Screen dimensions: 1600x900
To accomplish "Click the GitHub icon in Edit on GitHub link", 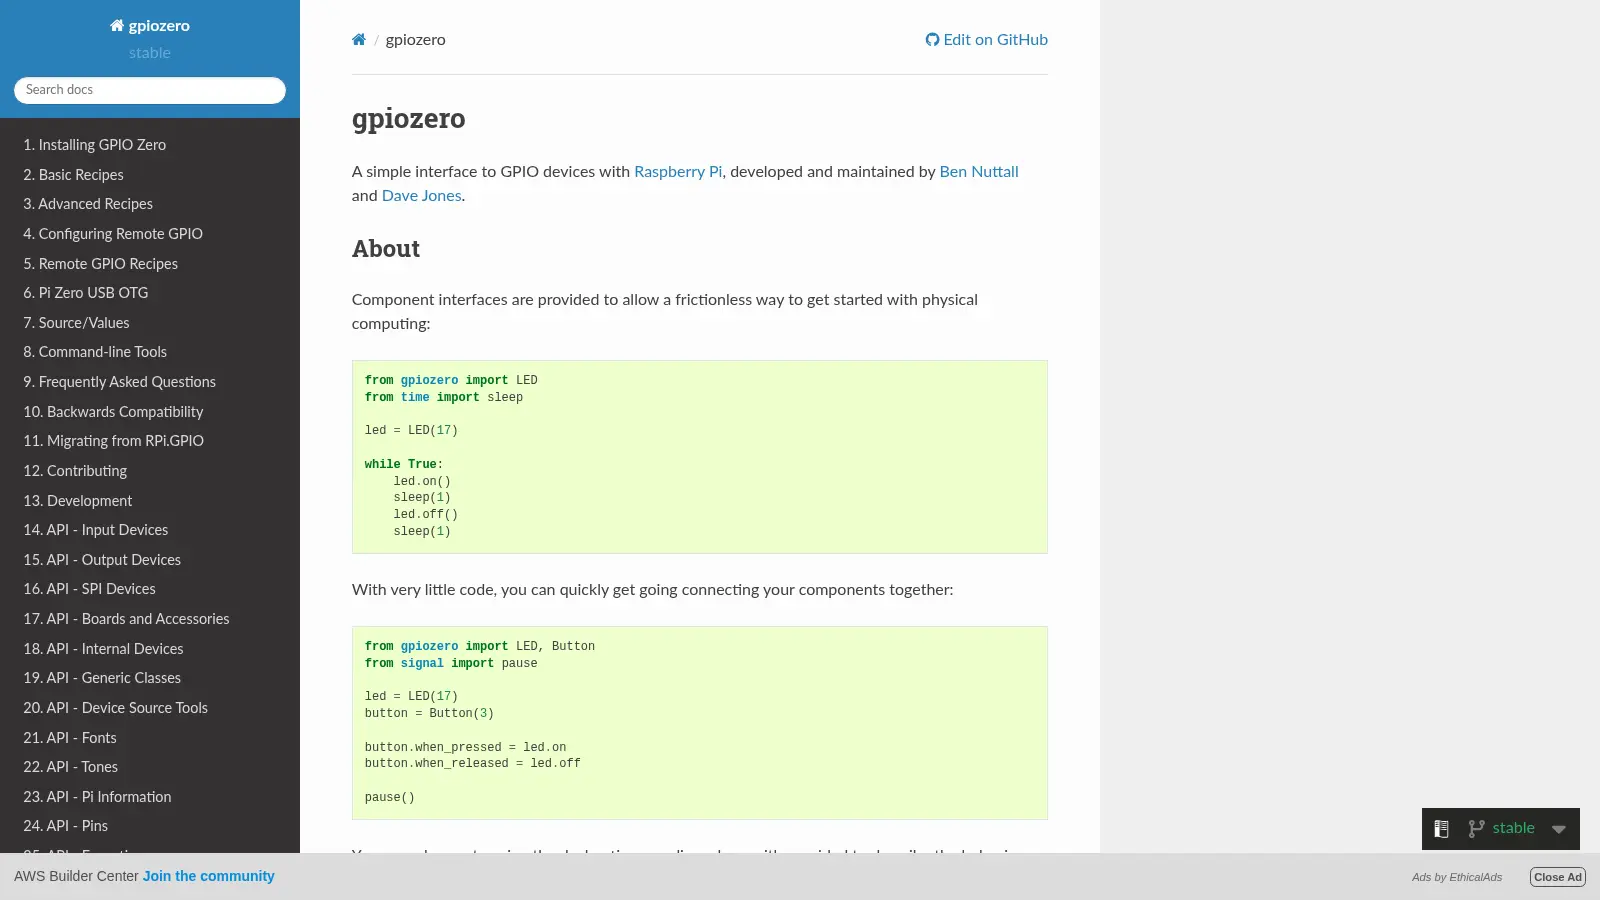I will [x=932, y=40].
